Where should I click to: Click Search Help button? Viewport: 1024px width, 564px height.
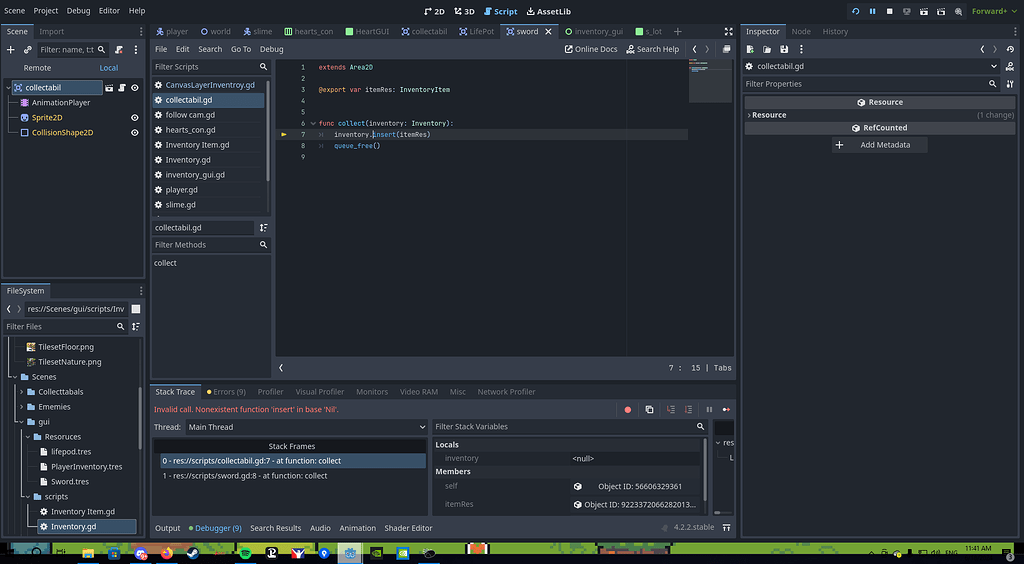click(x=652, y=50)
